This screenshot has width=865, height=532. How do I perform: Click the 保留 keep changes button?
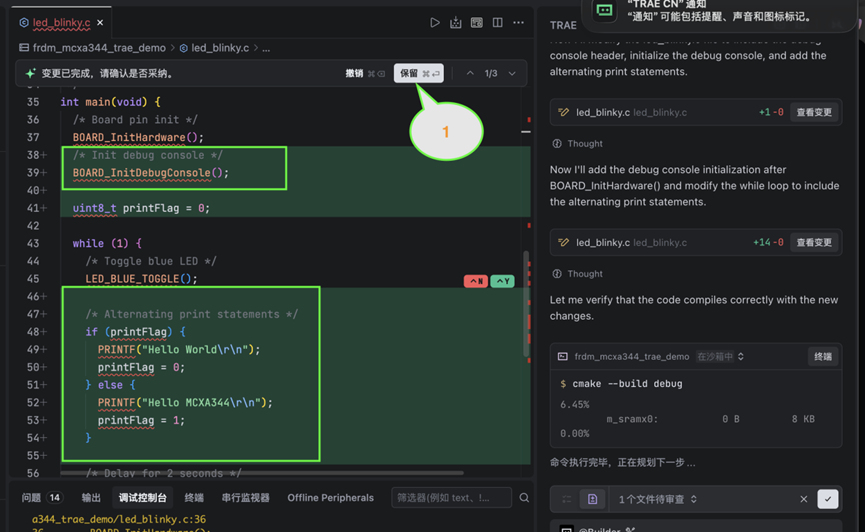(419, 73)
